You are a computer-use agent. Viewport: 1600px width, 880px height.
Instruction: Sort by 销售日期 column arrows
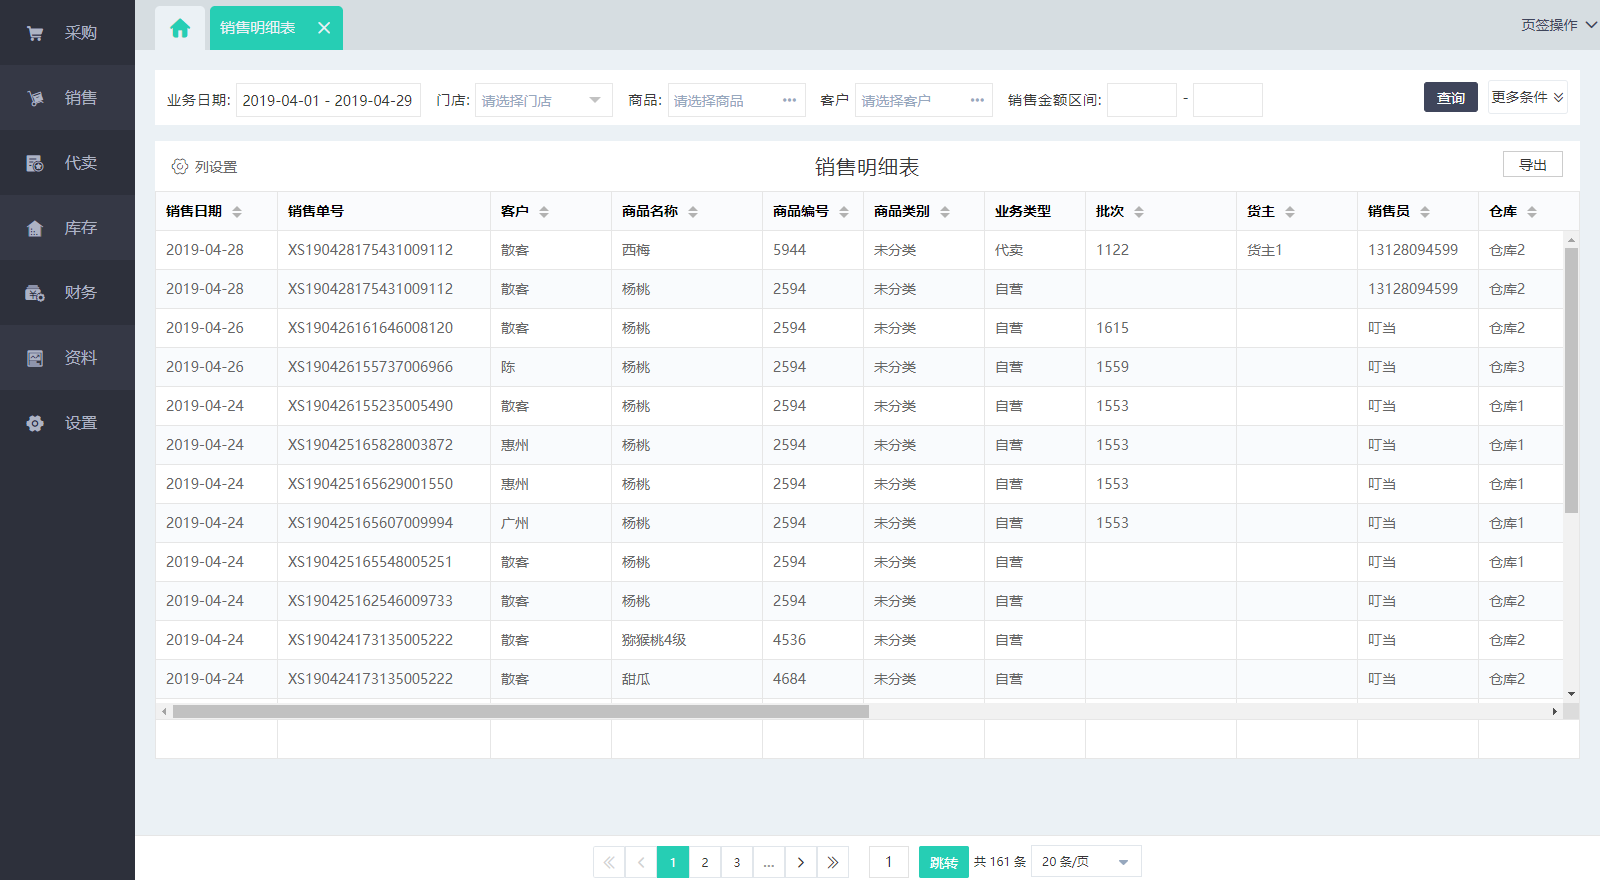(237, 212)
